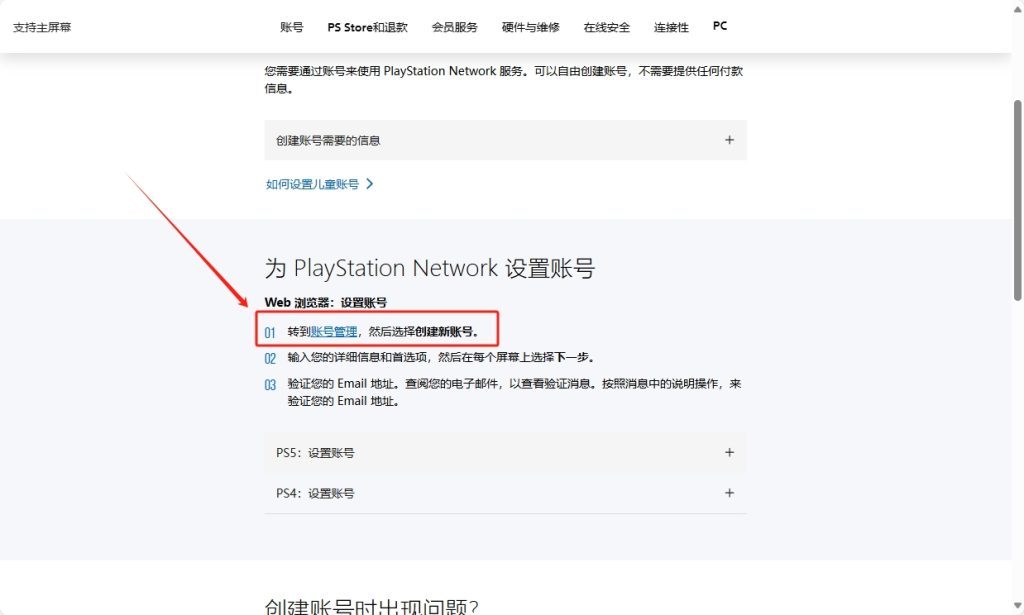The image size is (1024, 615).
Task: Open the 如何设置儿童账号 link
Action: (314, 184)
